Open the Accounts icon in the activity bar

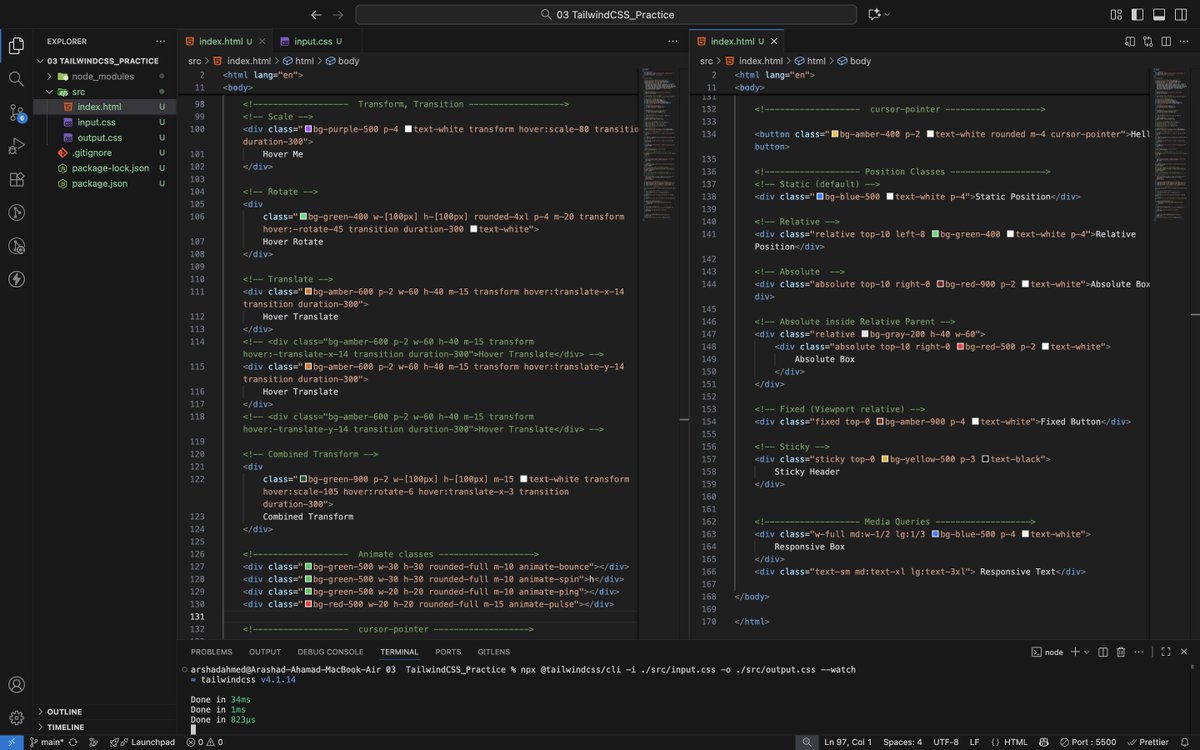tap(16, 685)
